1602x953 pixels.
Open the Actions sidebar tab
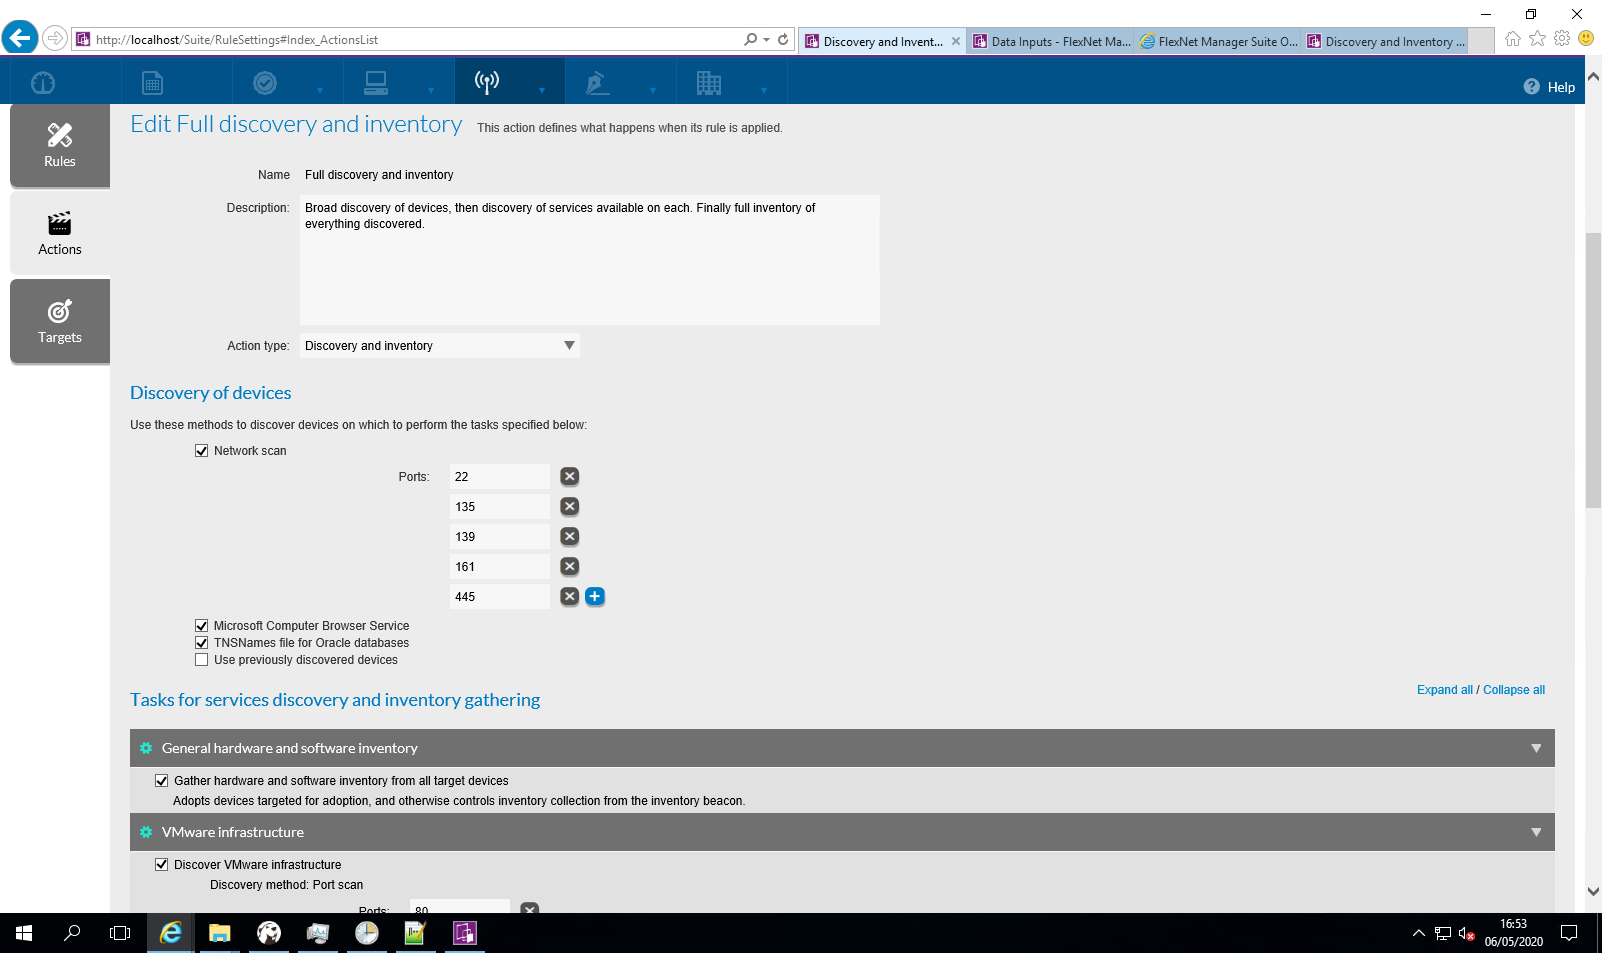pos(60,234)
